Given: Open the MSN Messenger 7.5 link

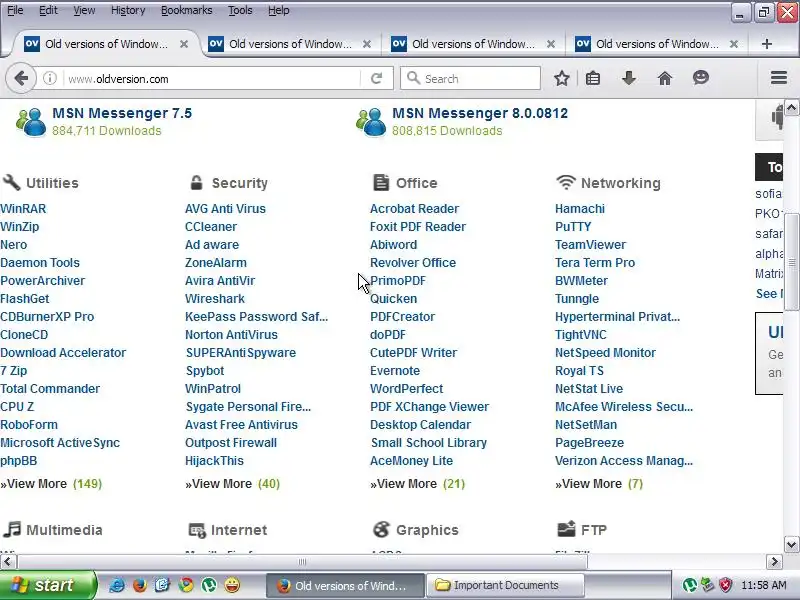Looking at the screenshot, I should tap(122, 113).
